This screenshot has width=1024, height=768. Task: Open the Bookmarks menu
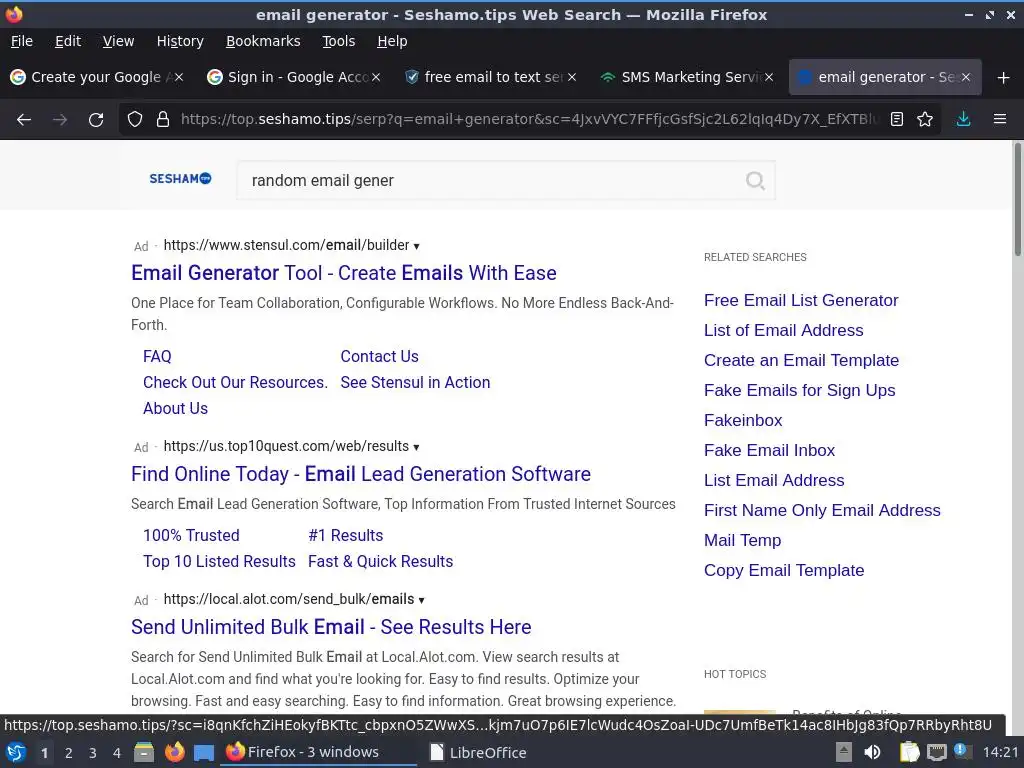click(x=263, y=41)
